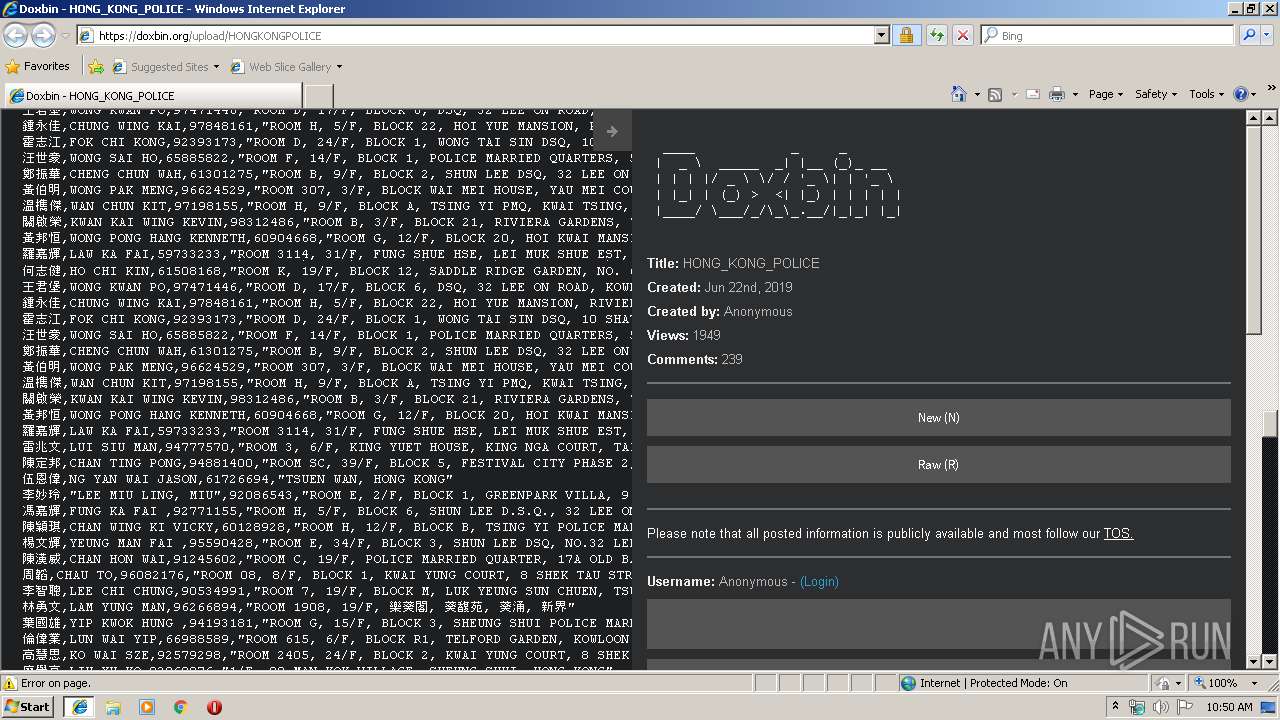The width and height of the screenshot is (1280, 720).
Task: Open the Favorites center
Action: click(x=38, y=67)
